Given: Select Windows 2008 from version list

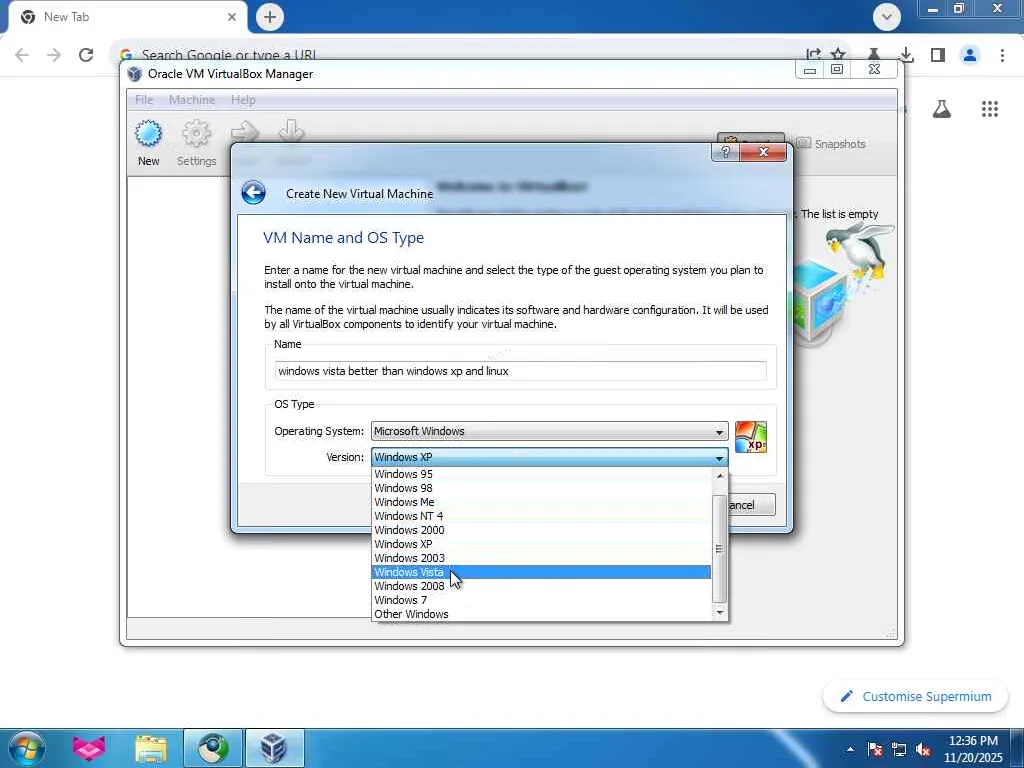Looking at the screenshot, I should coord(541,586).
